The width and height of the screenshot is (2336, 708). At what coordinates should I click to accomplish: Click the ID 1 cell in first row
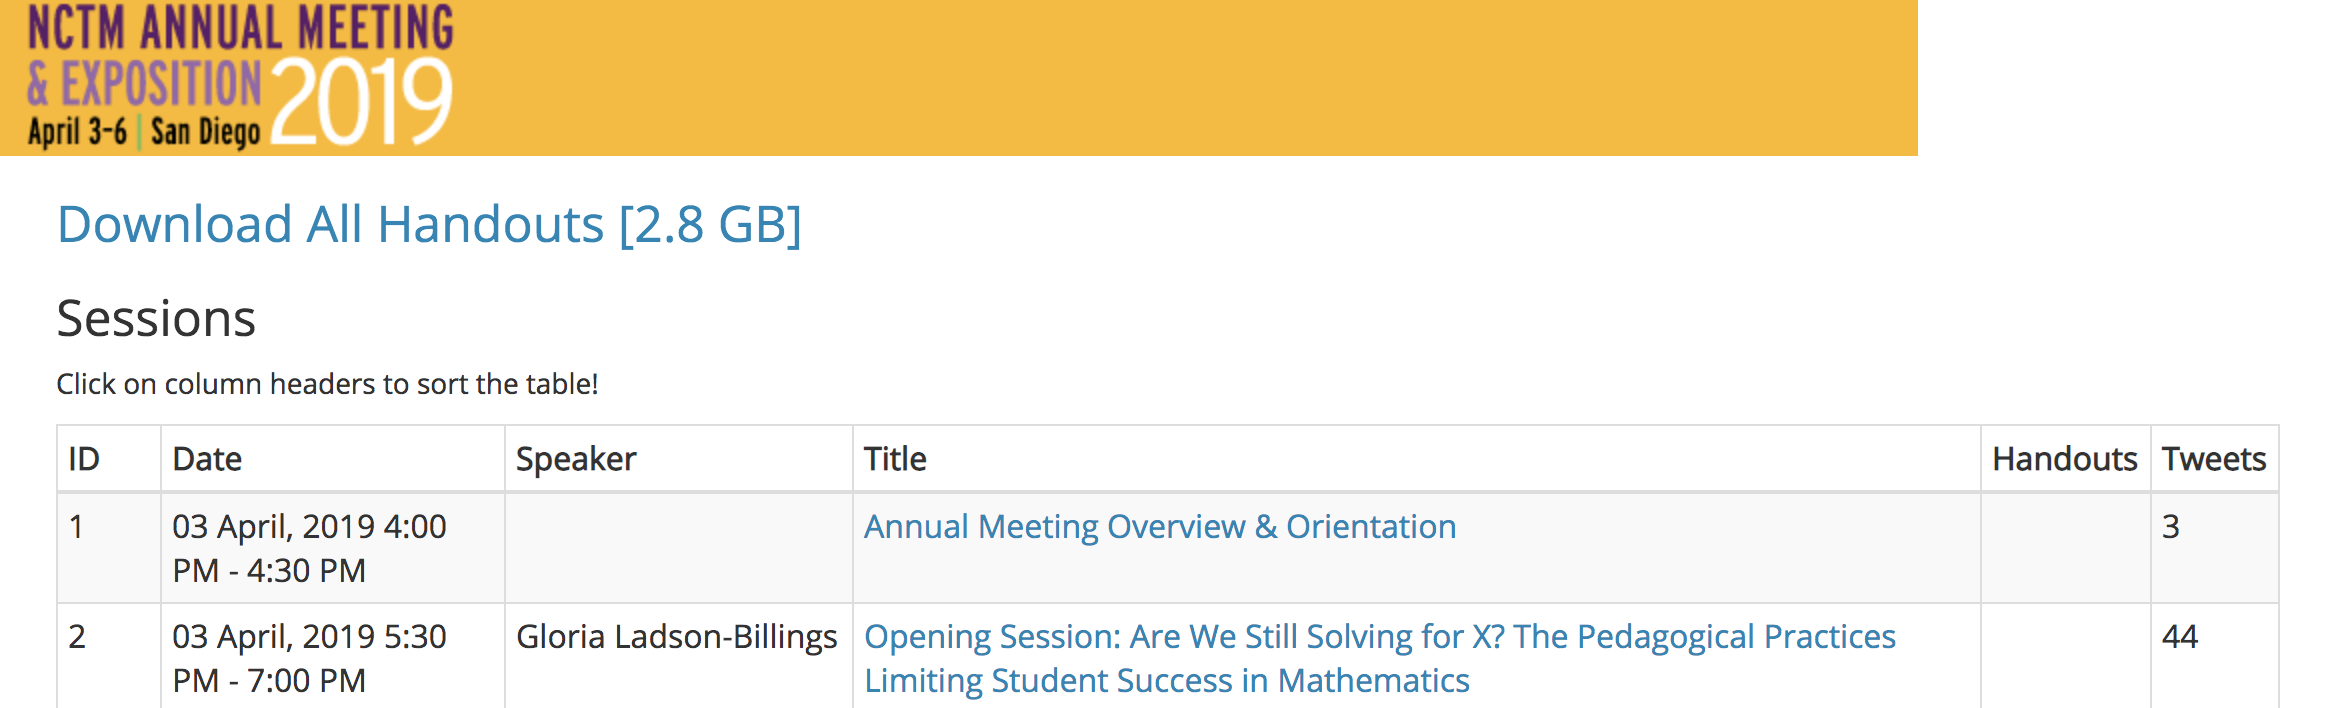click(x=77, y=527)
